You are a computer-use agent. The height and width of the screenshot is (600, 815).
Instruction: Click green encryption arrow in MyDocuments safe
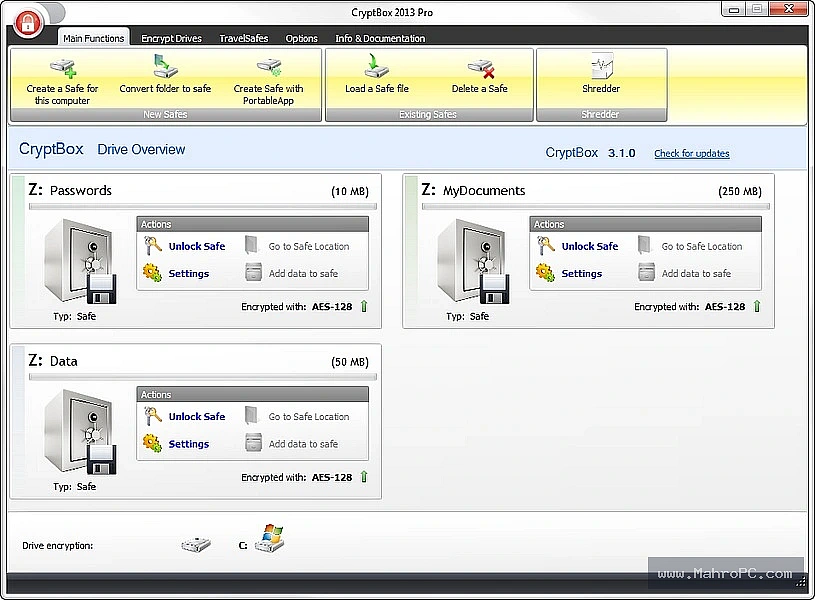(x=757, y=306)
